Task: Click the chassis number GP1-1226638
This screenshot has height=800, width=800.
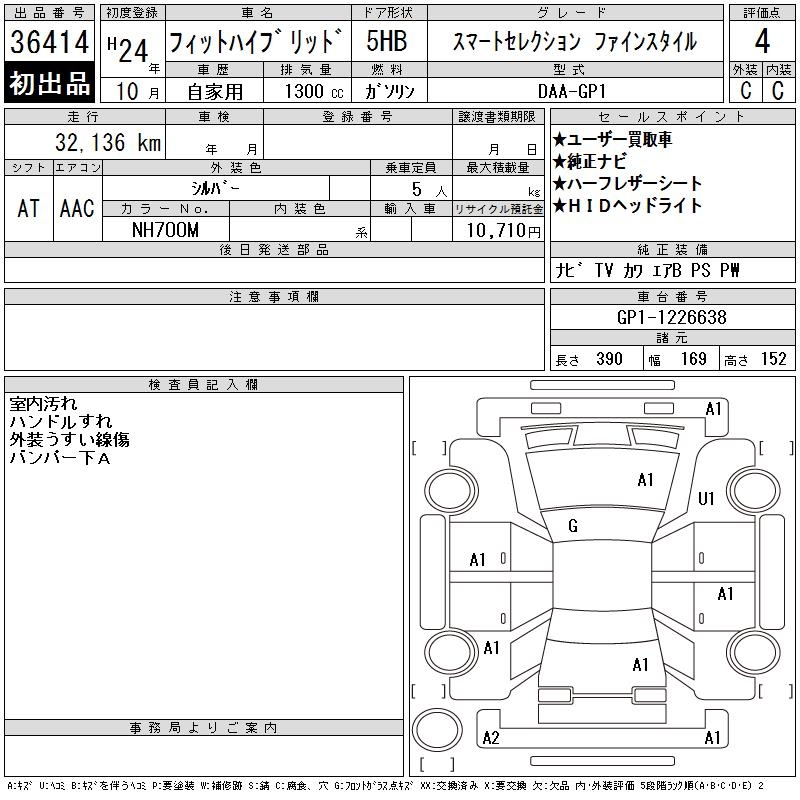Action: 672,317
